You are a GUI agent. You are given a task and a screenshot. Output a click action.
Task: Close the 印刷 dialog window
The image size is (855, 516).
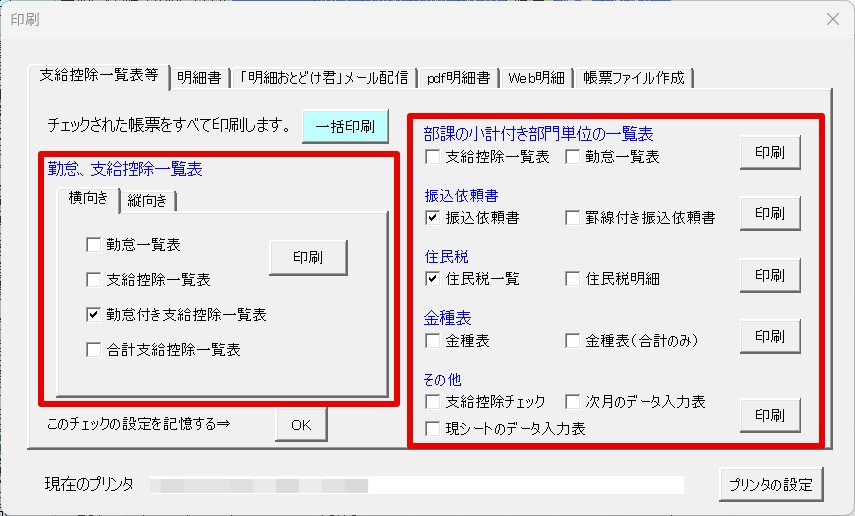(x=833, y=19)
